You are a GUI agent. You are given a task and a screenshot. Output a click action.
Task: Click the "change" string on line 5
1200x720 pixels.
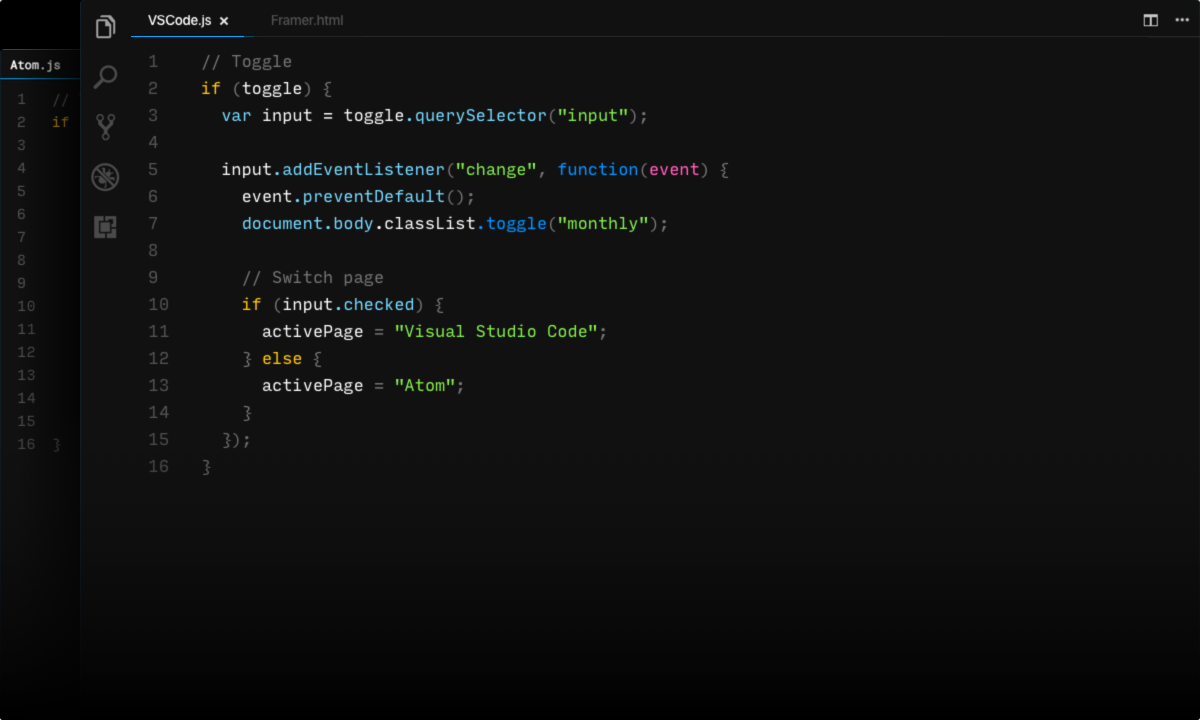pyautogui.click(x=496, y=170)
